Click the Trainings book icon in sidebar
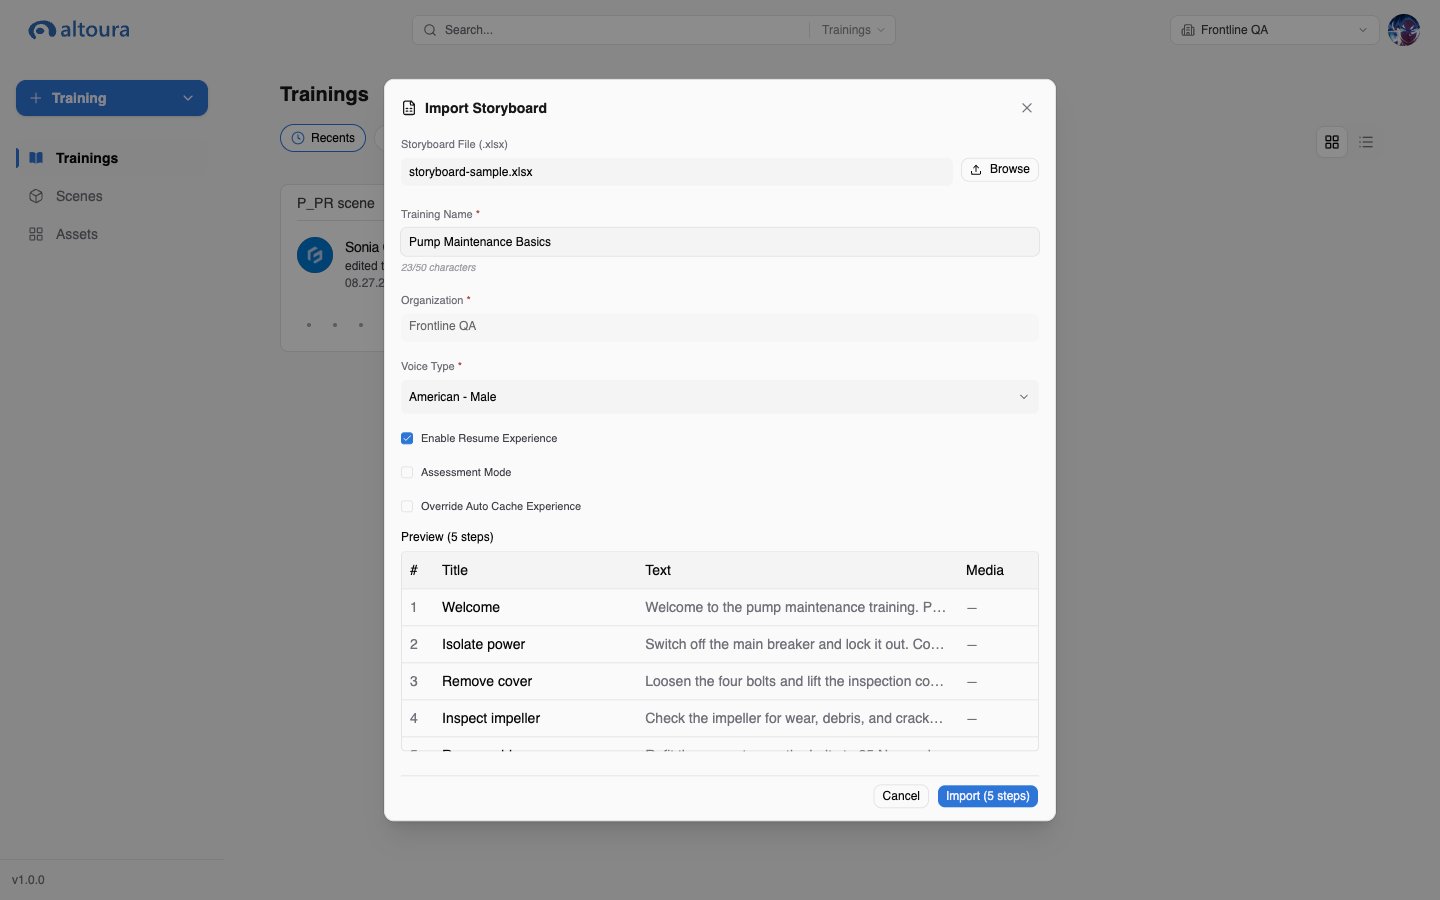The image size is (1440, 900). [x=36, y=158]
